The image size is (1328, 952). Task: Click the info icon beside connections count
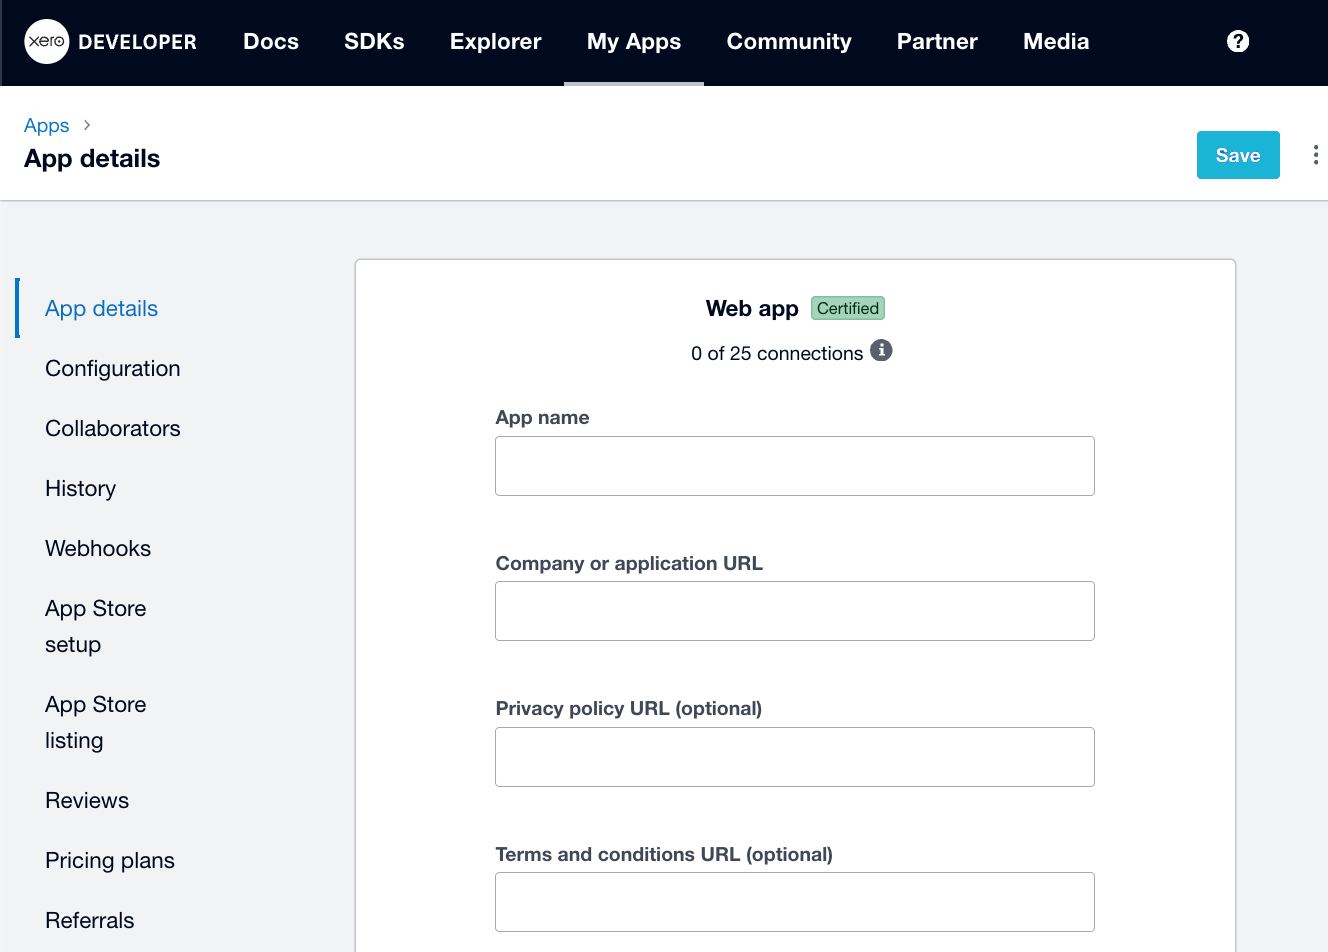tap(881, 351)
